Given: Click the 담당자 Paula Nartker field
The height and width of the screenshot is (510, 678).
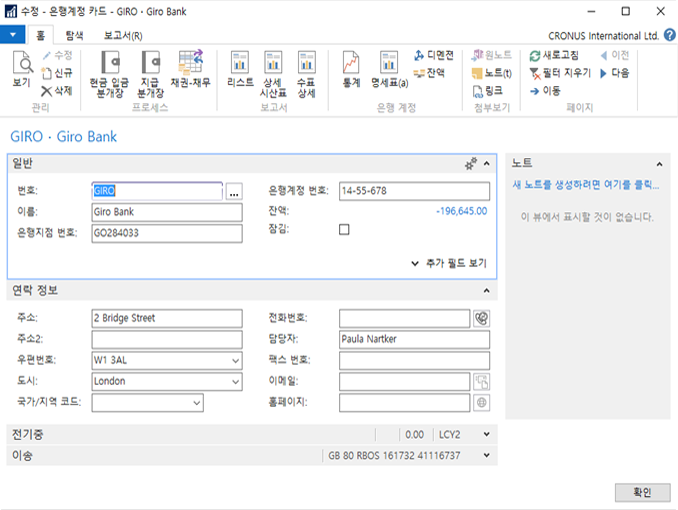Looking at the screenshot, I should (x=414, y=340).
